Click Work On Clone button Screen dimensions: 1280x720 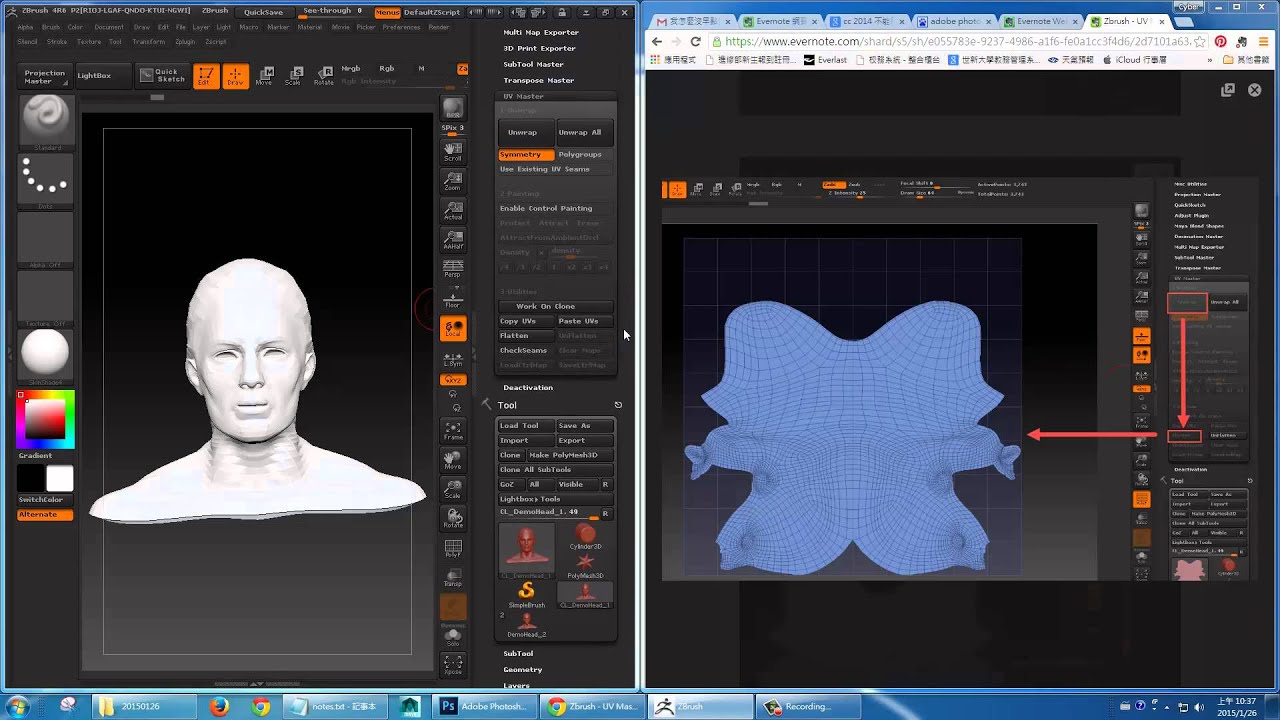(554, 306)
